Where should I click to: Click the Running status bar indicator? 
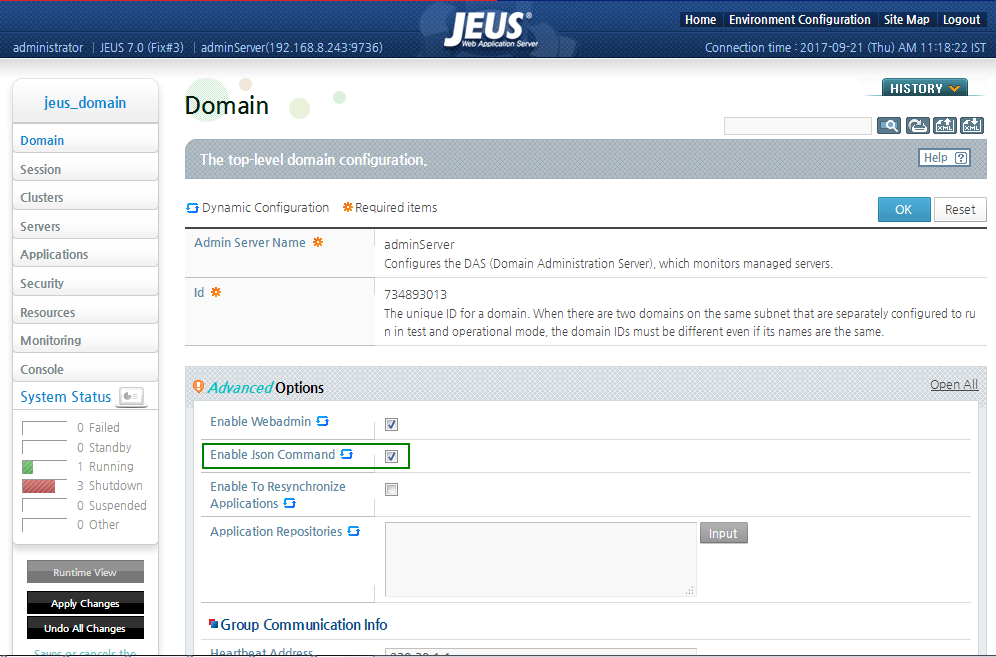tap(44, 467)
